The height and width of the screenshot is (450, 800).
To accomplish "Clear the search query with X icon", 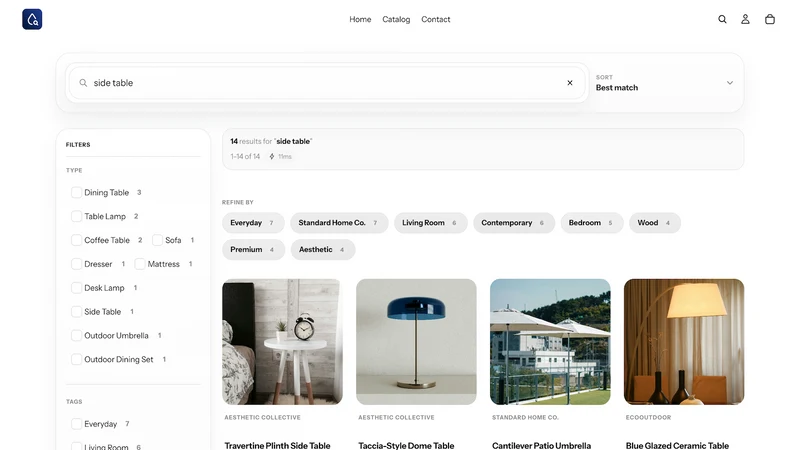I will coord(570,83).
